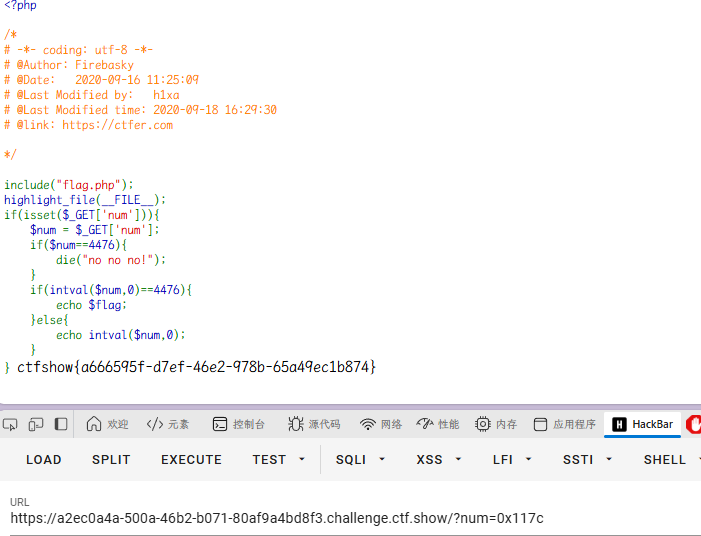Click the echo intval($num,0) line
The image size is (701, 536).
tap(121, 335)
